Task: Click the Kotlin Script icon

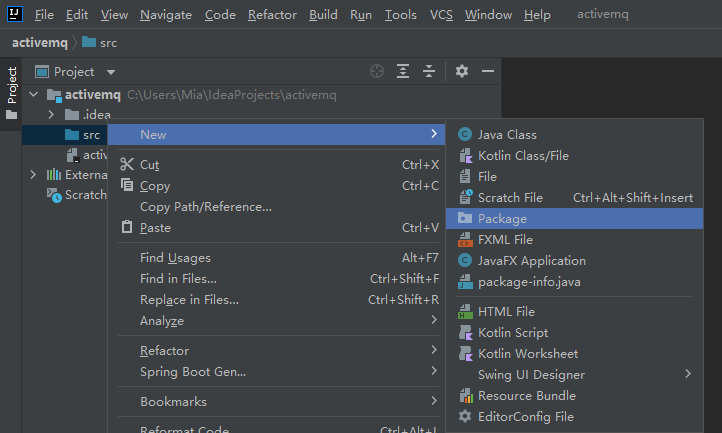Action: (x=466, y=333)
